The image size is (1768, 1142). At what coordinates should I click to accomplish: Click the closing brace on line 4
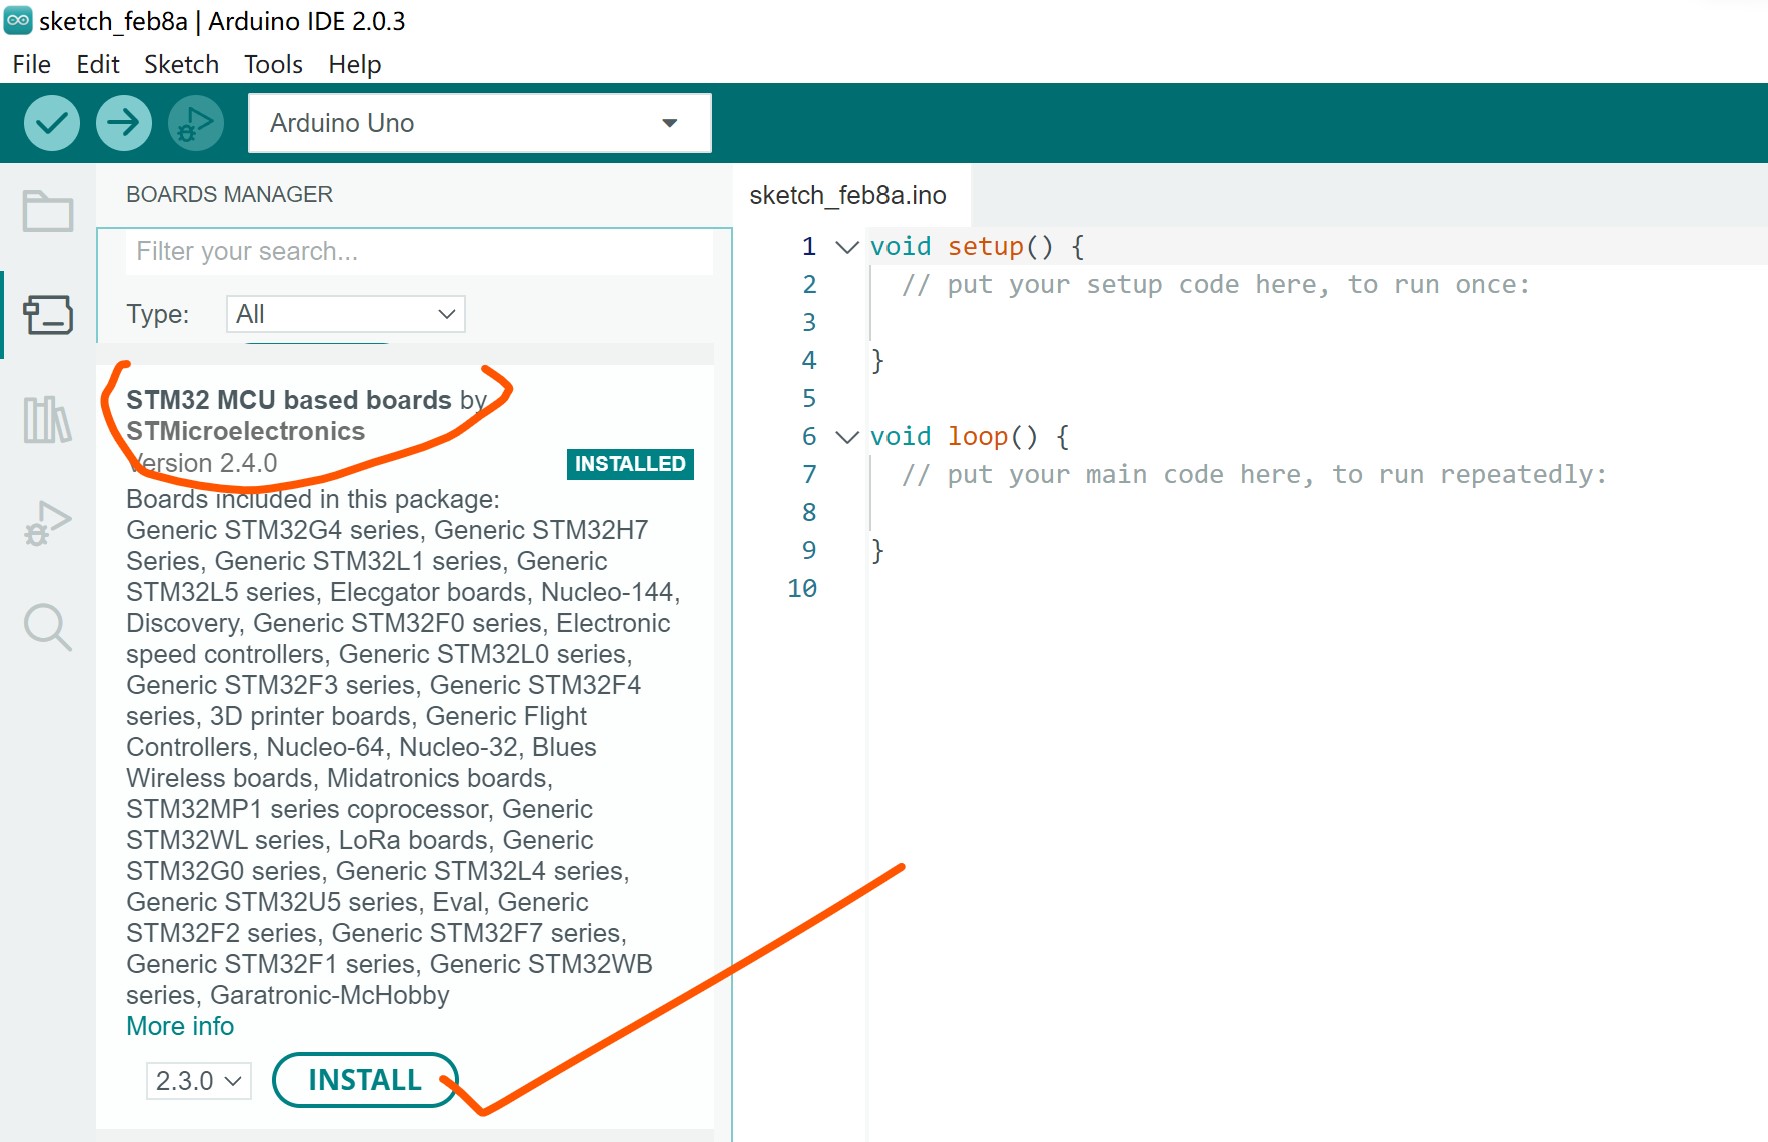click(x=877, y=360)
